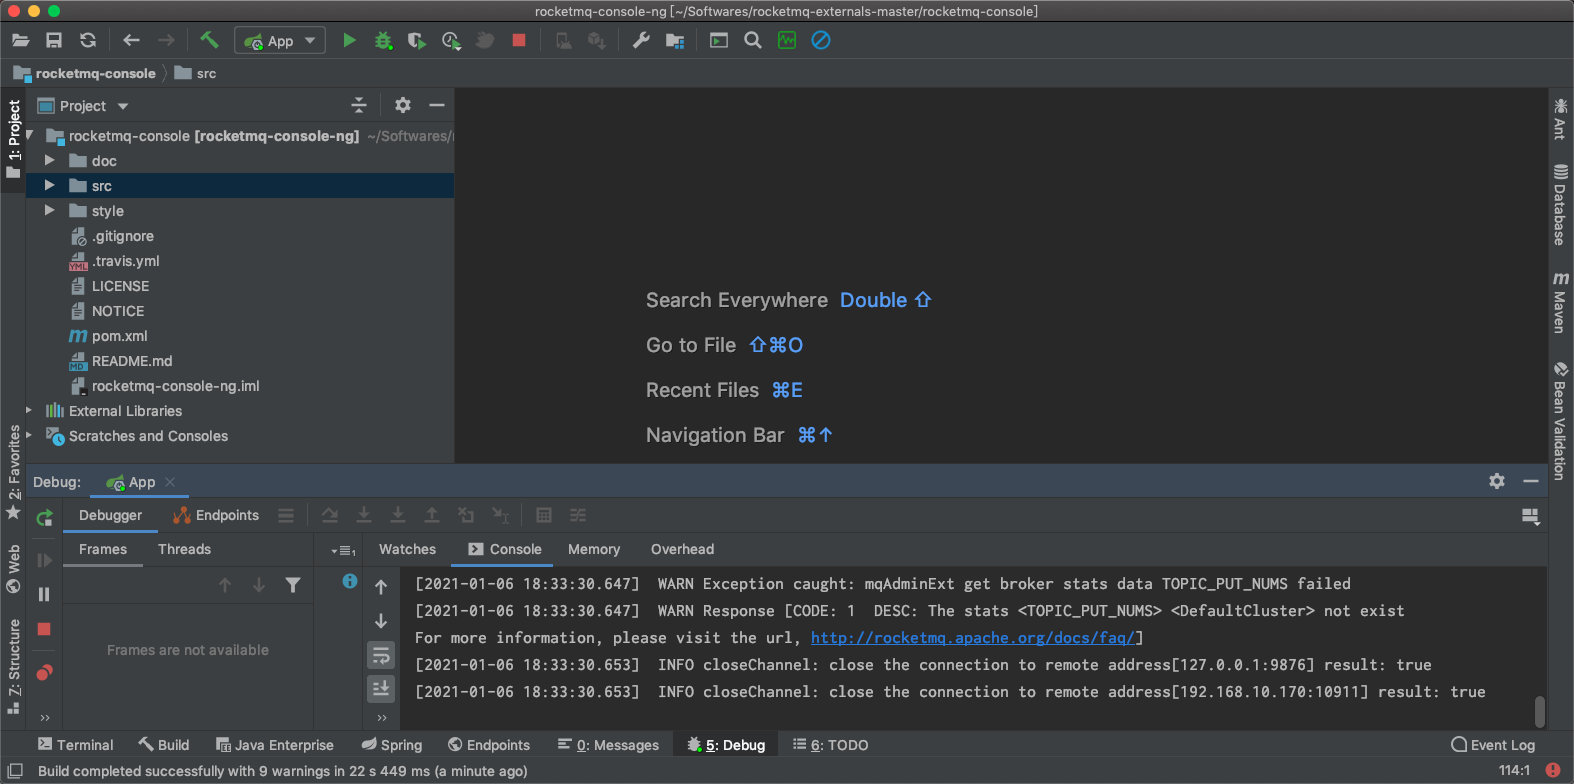Image resolution: width=1574 pixels, height=784 pixels.
Task: Collapse all in Project panel
Action: (359, 105)
